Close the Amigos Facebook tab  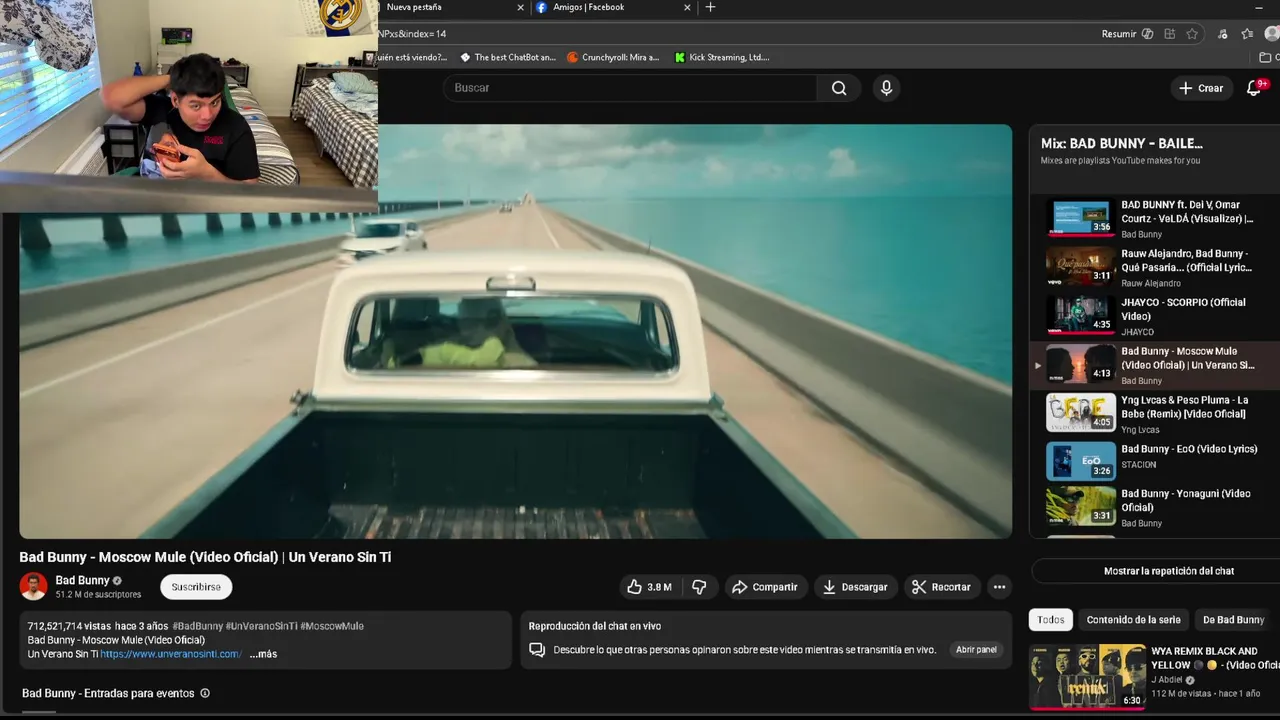pos(687,7)
